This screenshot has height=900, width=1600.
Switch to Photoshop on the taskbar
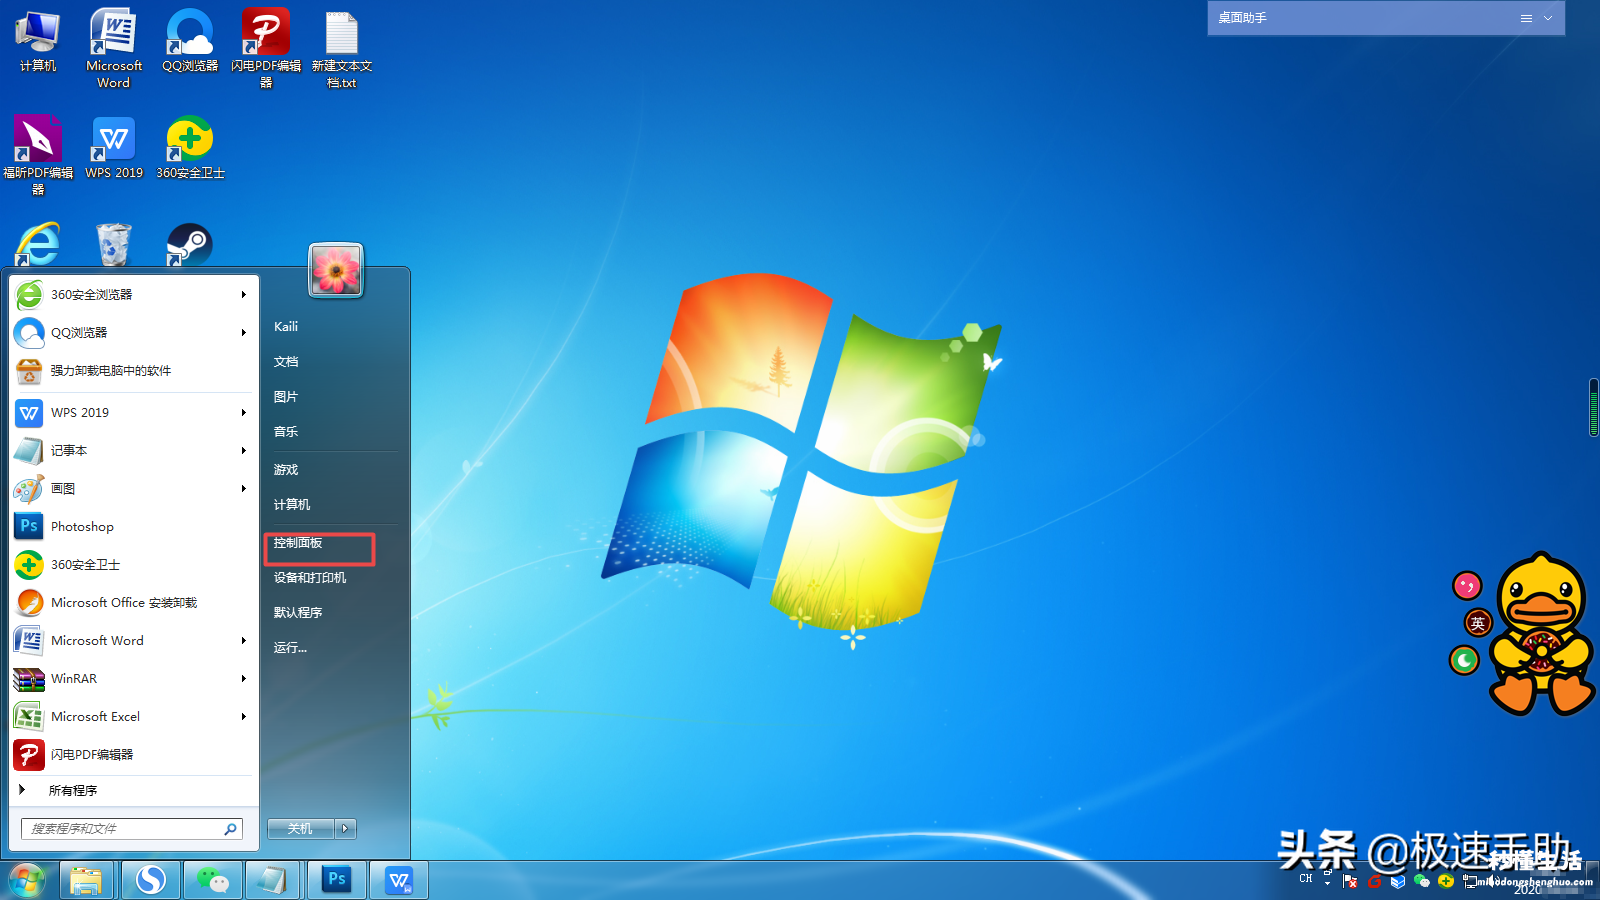pos(337,880)
